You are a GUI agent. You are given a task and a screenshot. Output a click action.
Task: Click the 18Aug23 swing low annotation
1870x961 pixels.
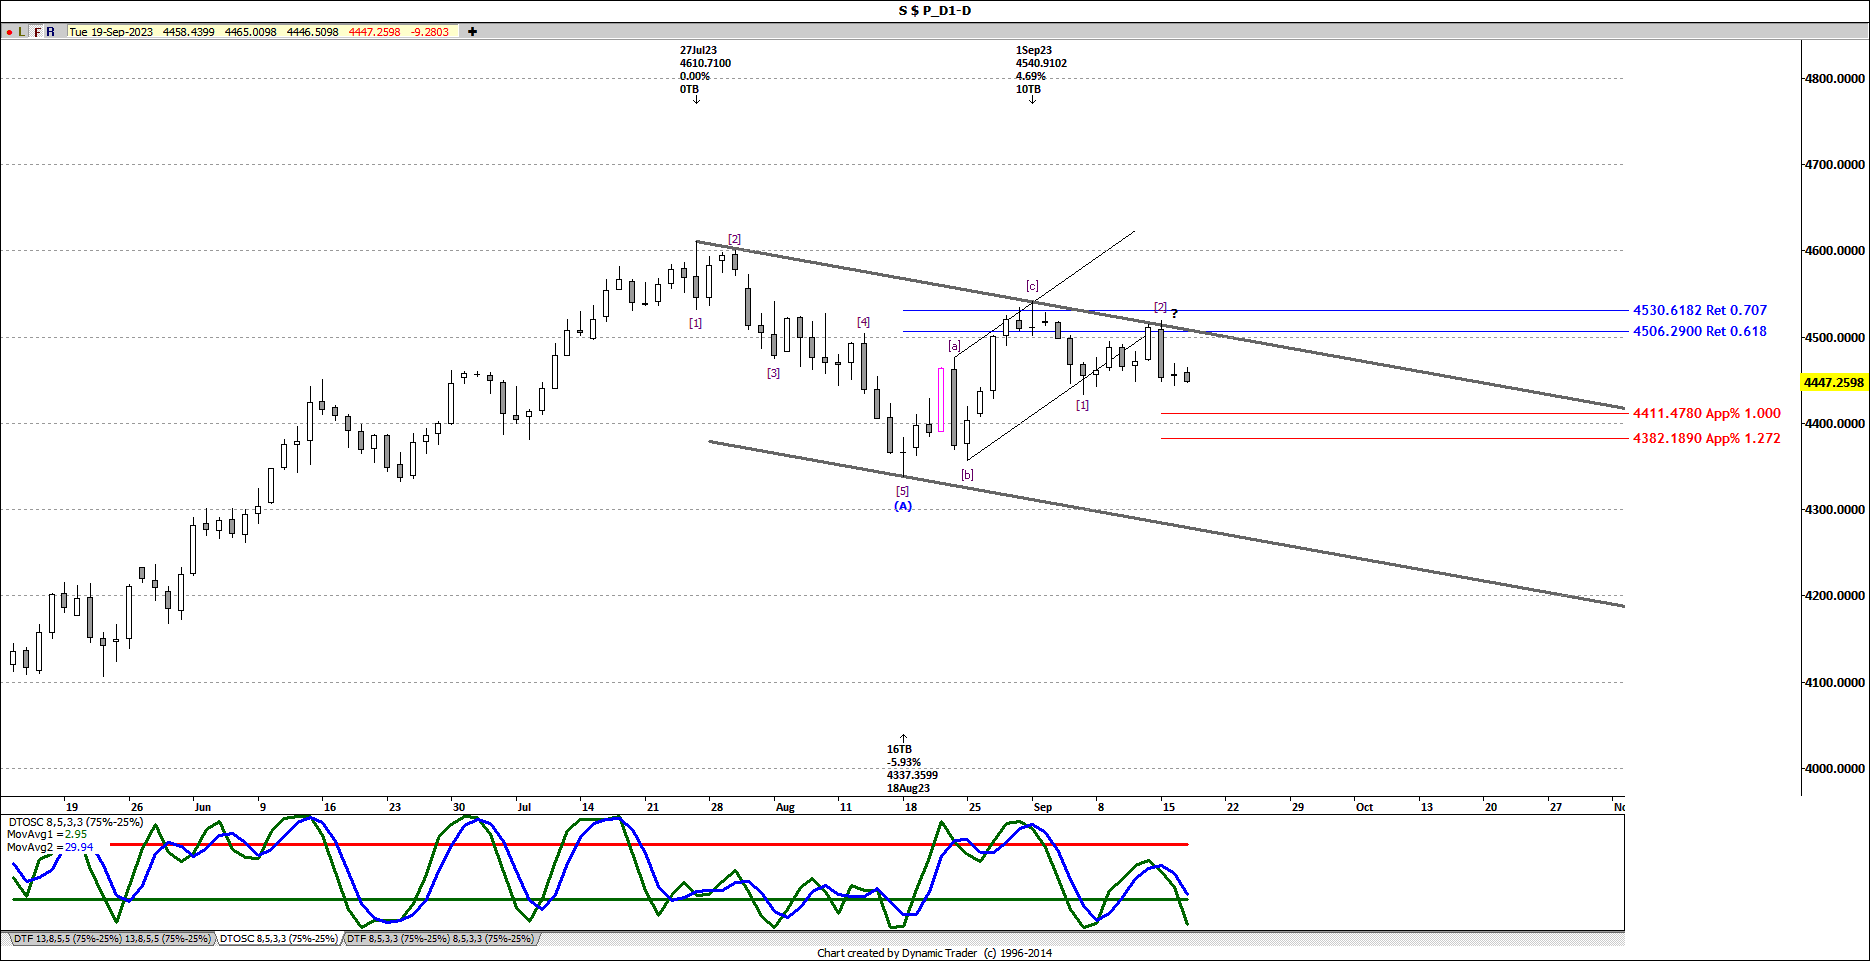coord(911,768)
